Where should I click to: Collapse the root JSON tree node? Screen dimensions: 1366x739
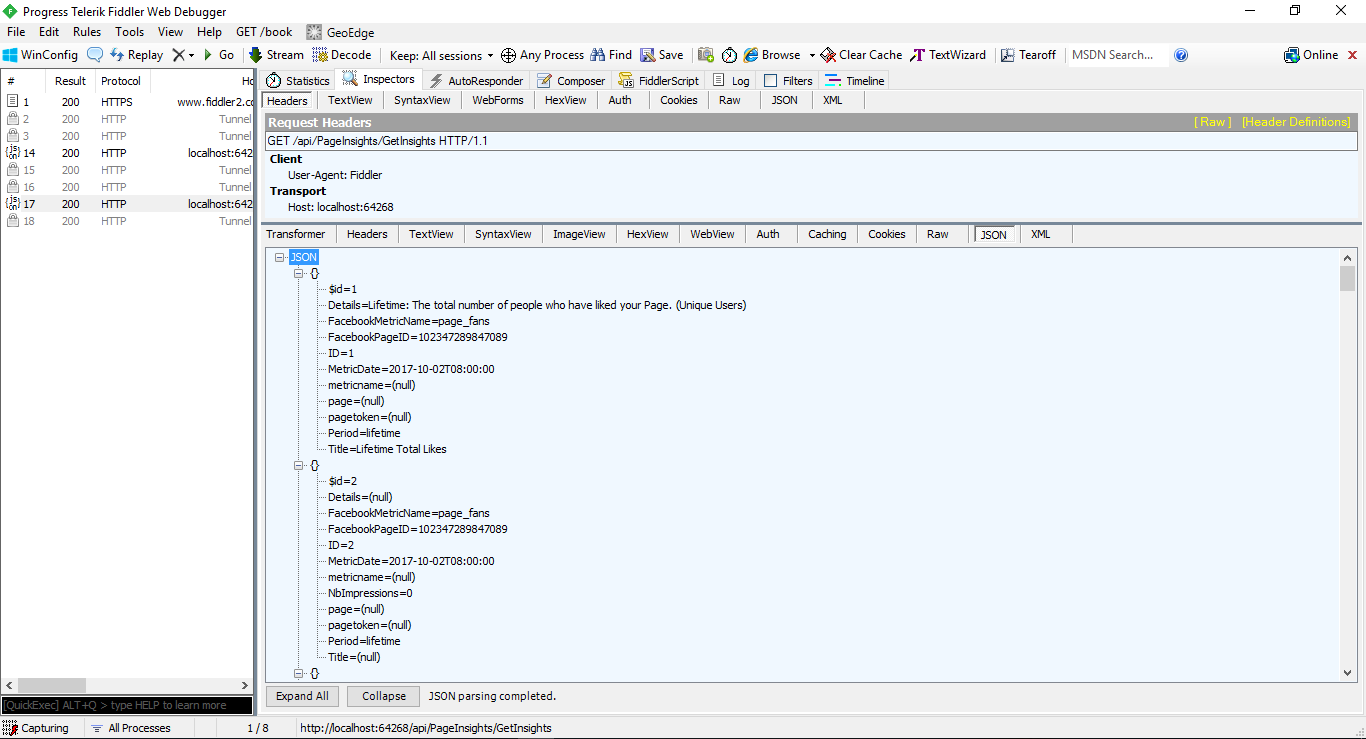280,257
